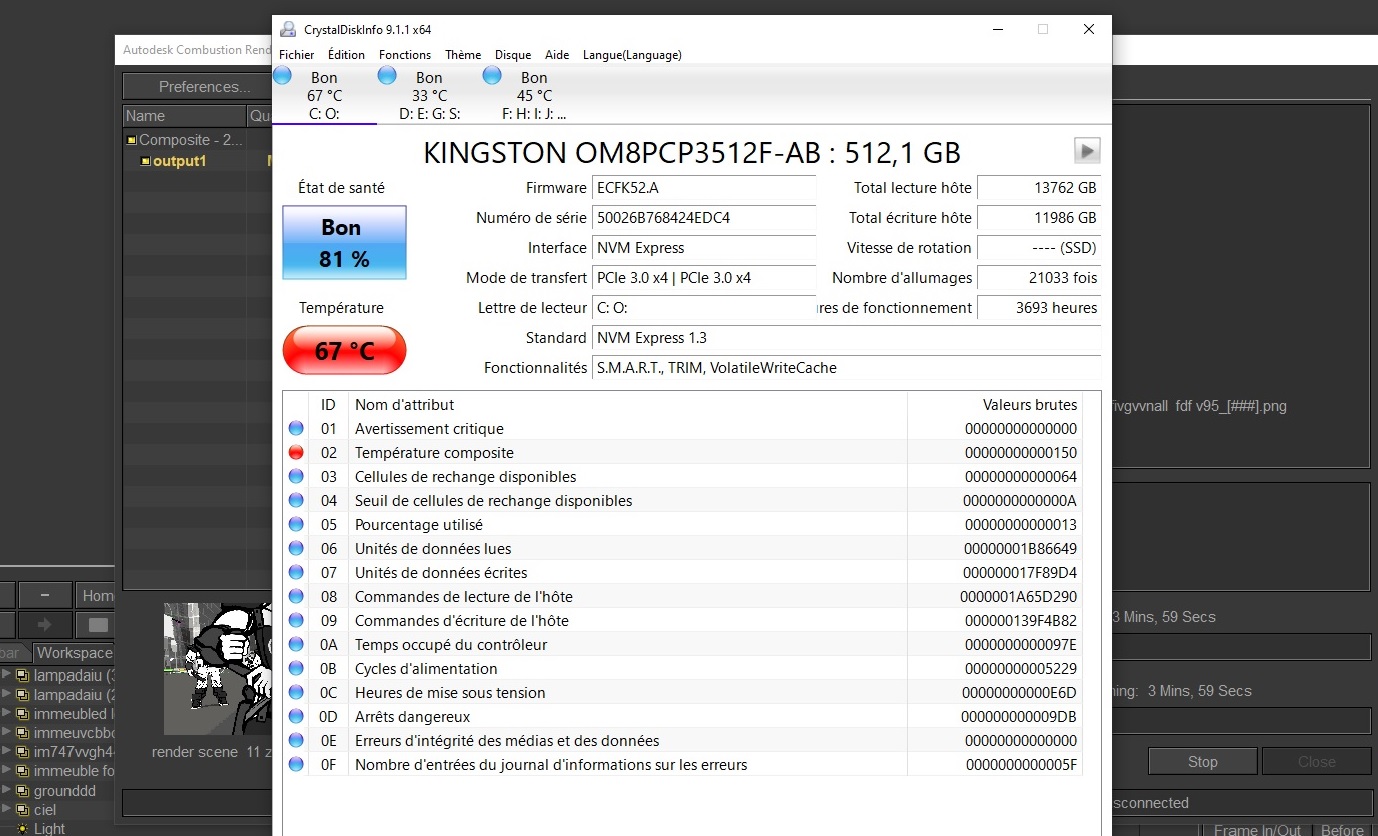Click the layer icon of ciel in Combustion
Screen dimensions: 1378x836
pos(23,810)
